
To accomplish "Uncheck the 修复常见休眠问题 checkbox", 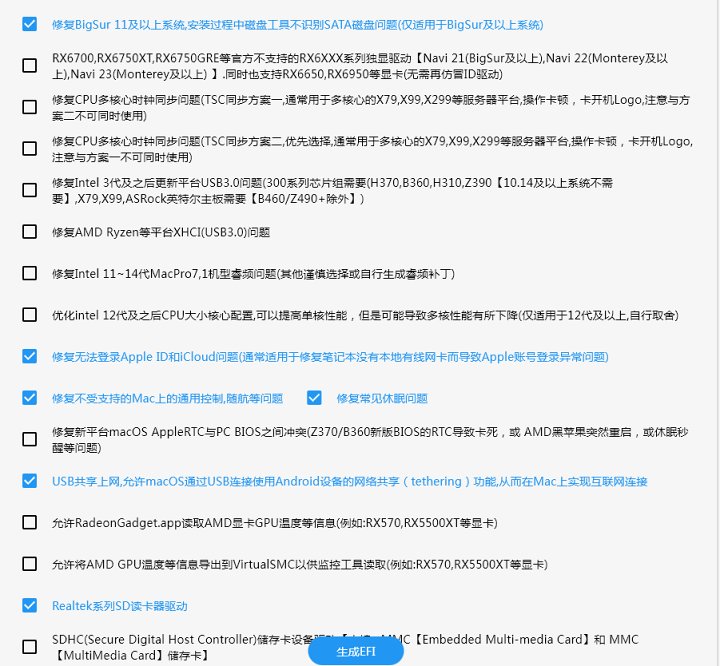I will click(315, 398).
